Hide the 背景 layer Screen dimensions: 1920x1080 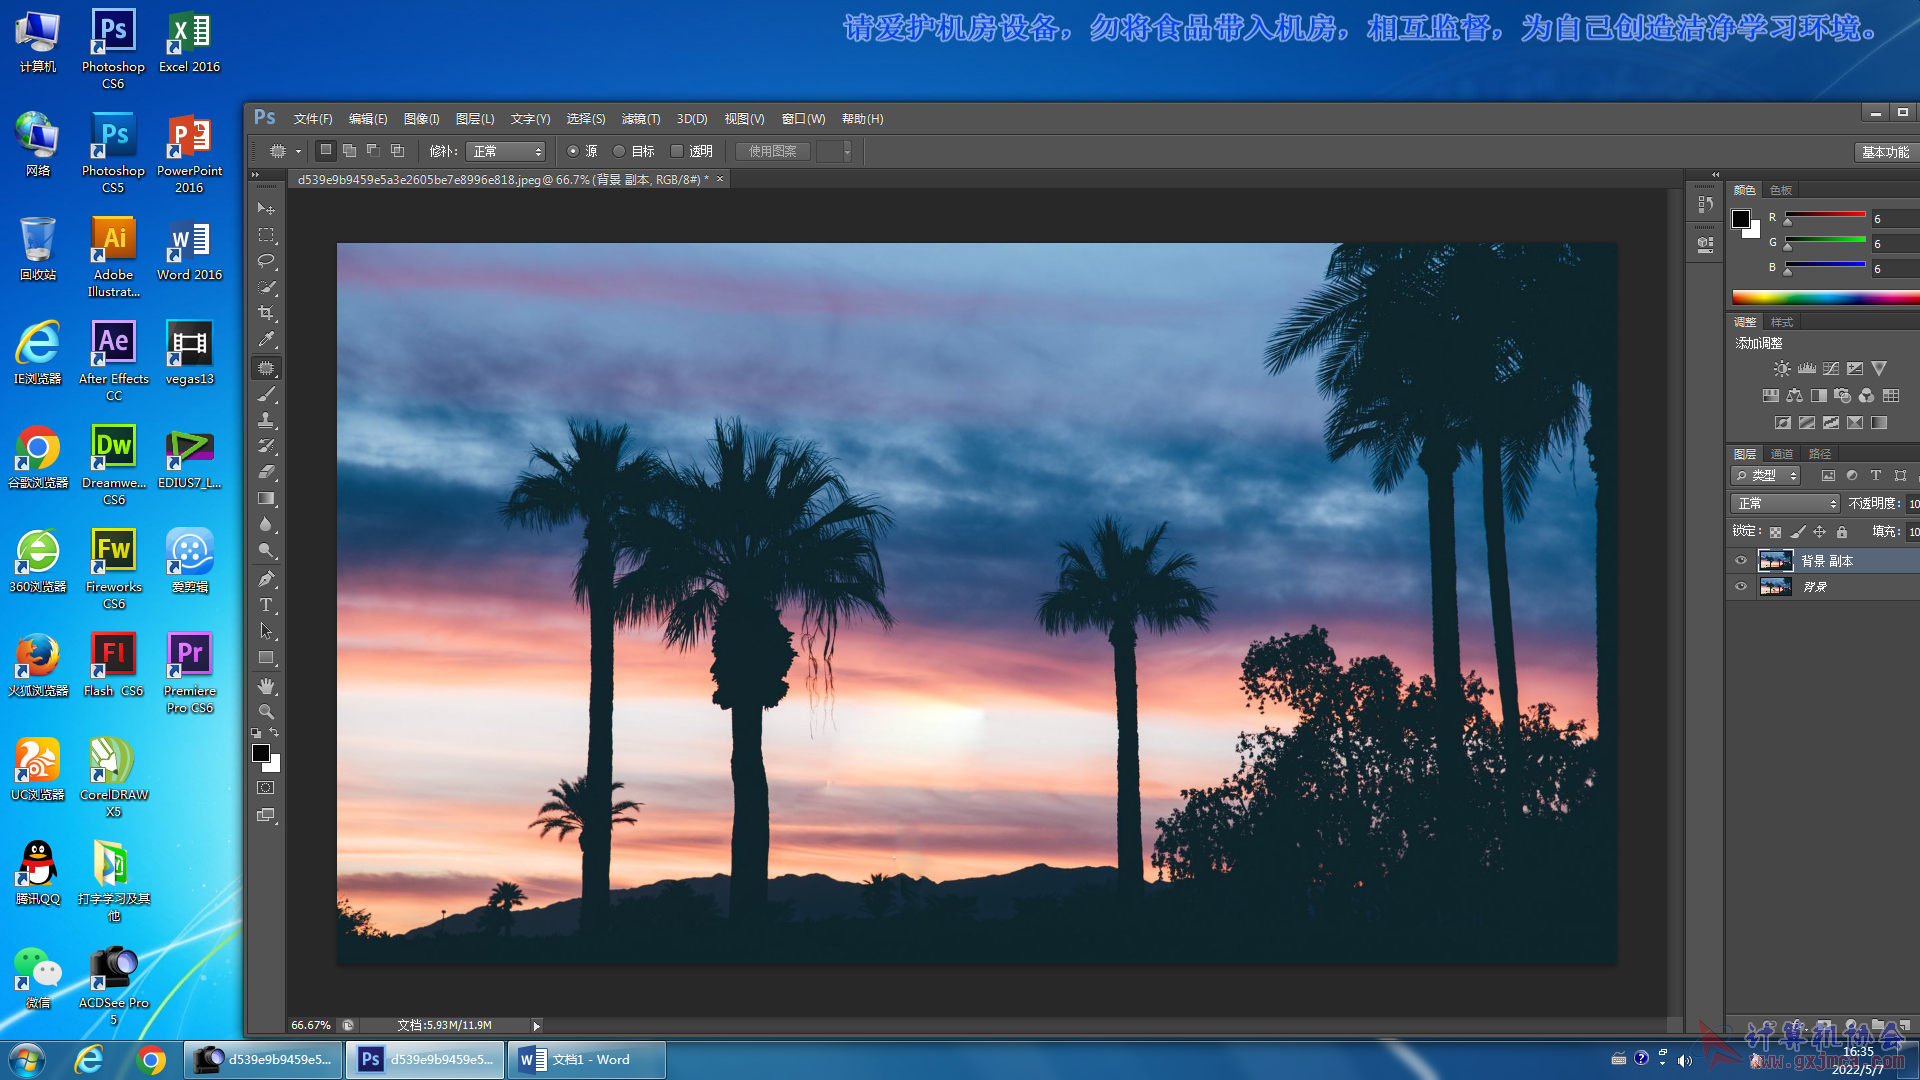click(x=1741, y=587)
